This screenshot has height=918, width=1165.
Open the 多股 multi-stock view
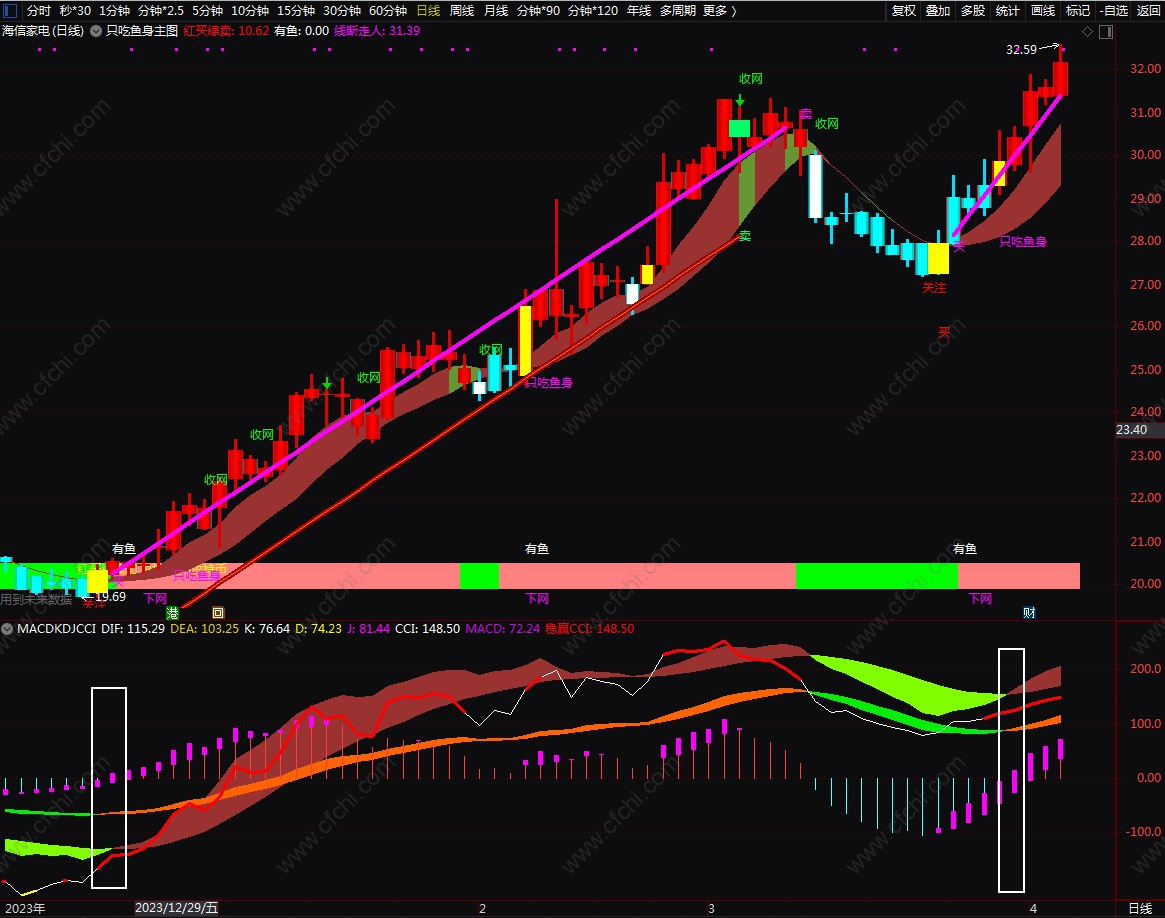tap(971, 11)
